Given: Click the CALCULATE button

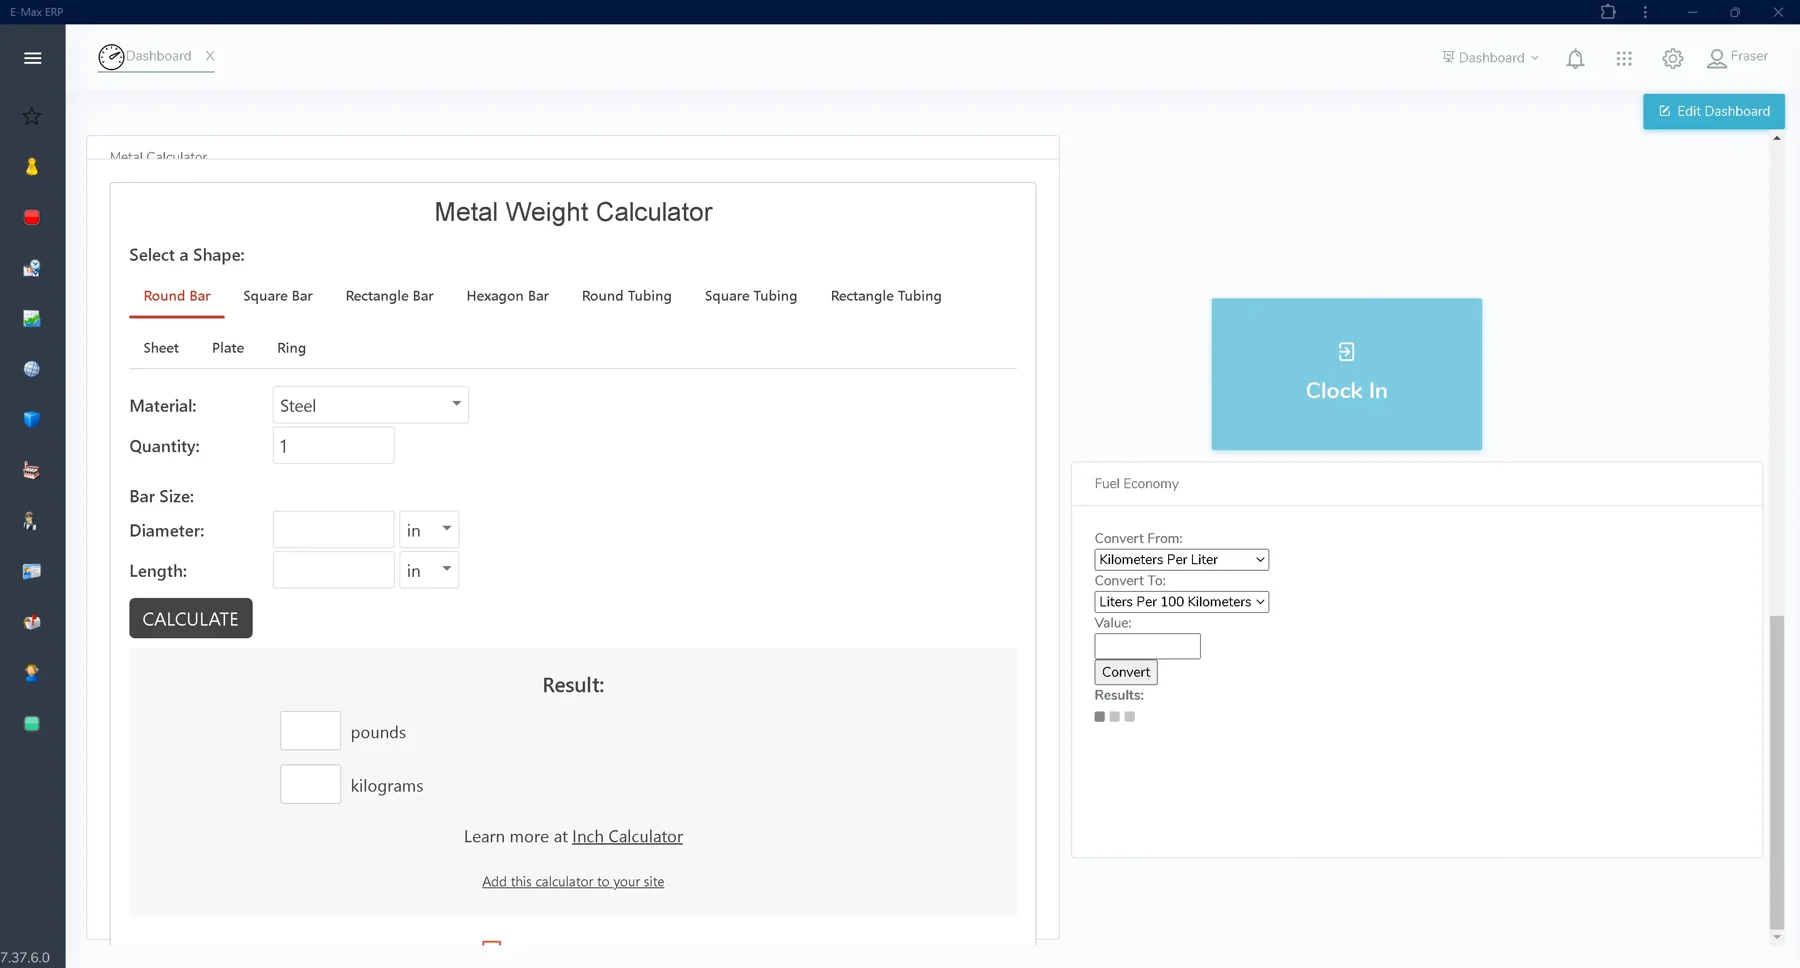Looking at the screenshot, I should pyautogui.click(x=191, y=618).
